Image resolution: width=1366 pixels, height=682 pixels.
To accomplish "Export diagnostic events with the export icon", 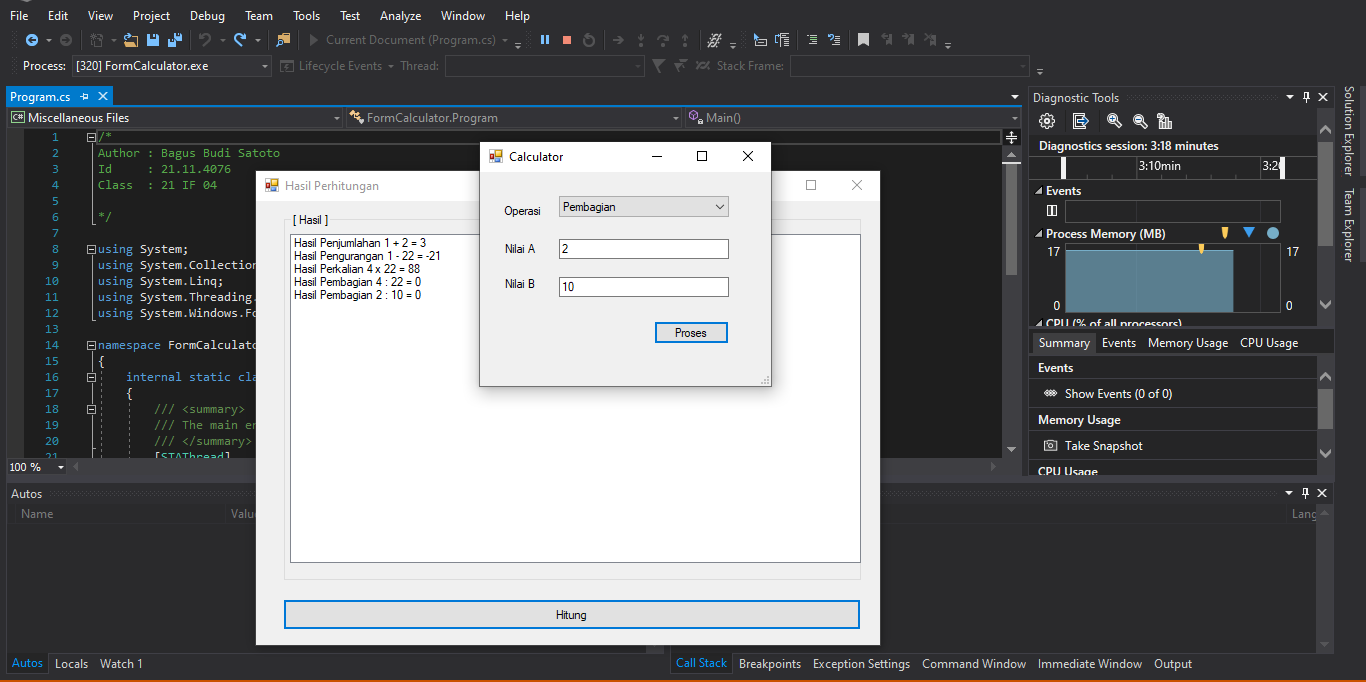I will click(1080, 120).
